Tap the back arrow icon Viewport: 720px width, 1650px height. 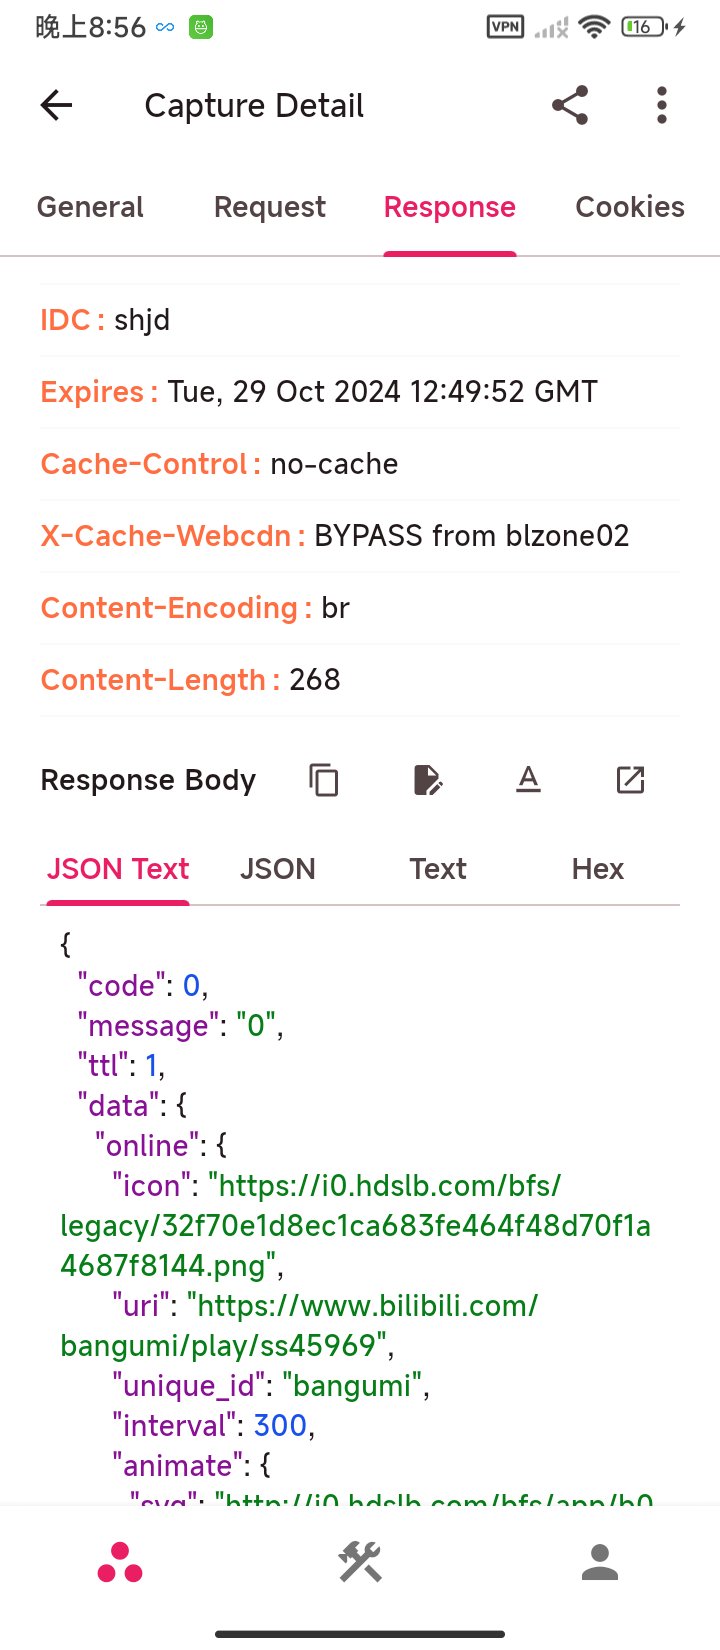56,105
